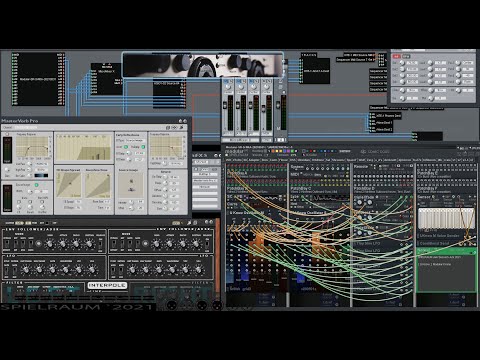Click the Source to Listener position pad
This screenshot has height=360, width=480.
[131, 185]
